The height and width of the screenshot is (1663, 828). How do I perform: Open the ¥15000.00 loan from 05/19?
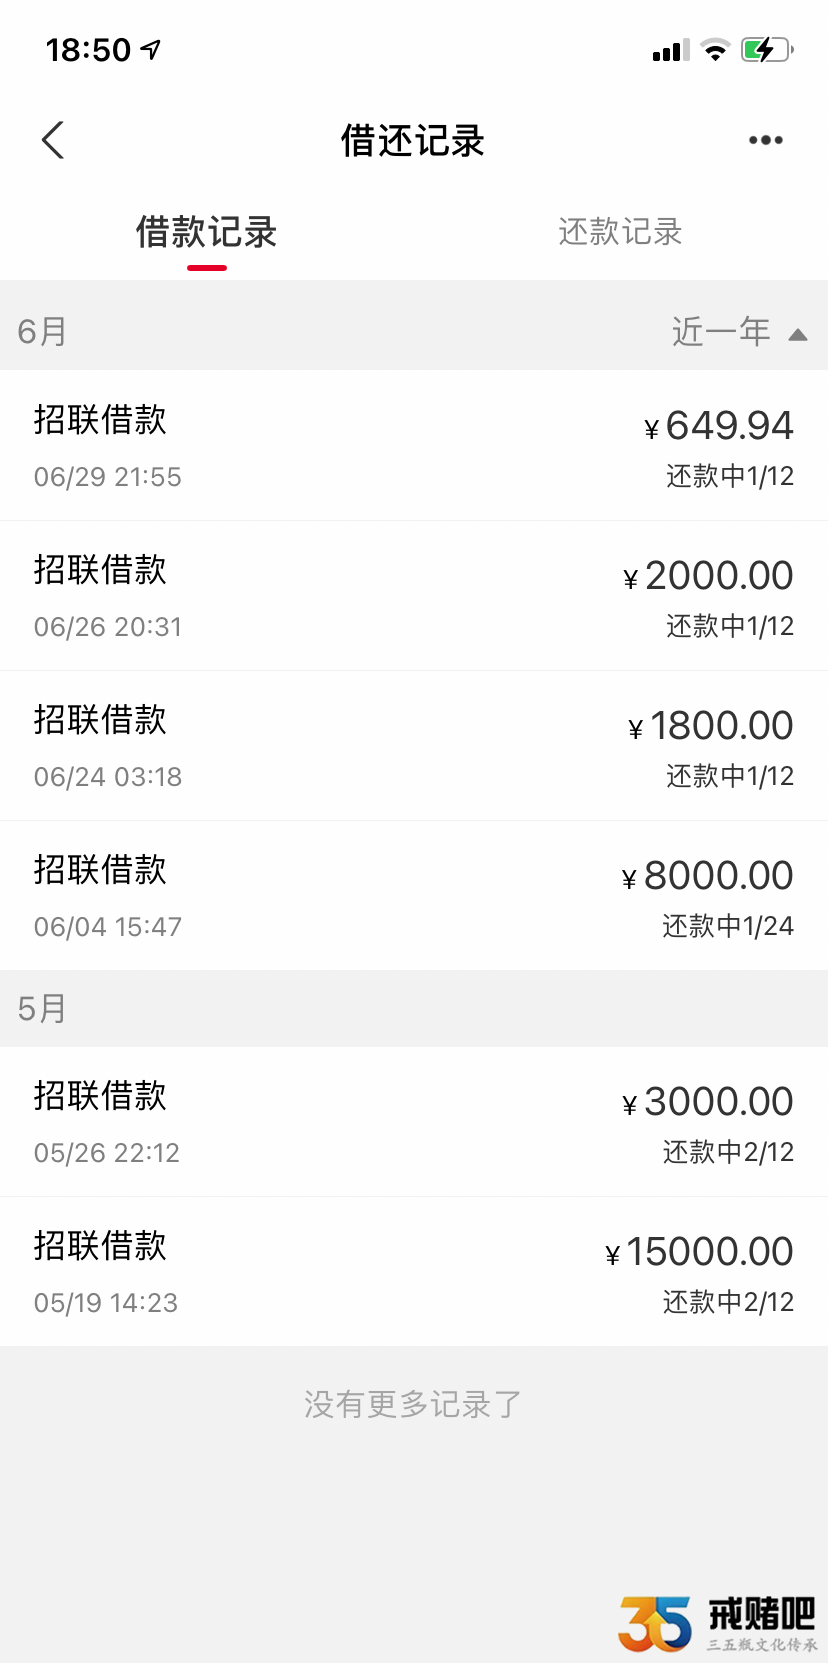pyautogui.click(x=414, y=1272)
